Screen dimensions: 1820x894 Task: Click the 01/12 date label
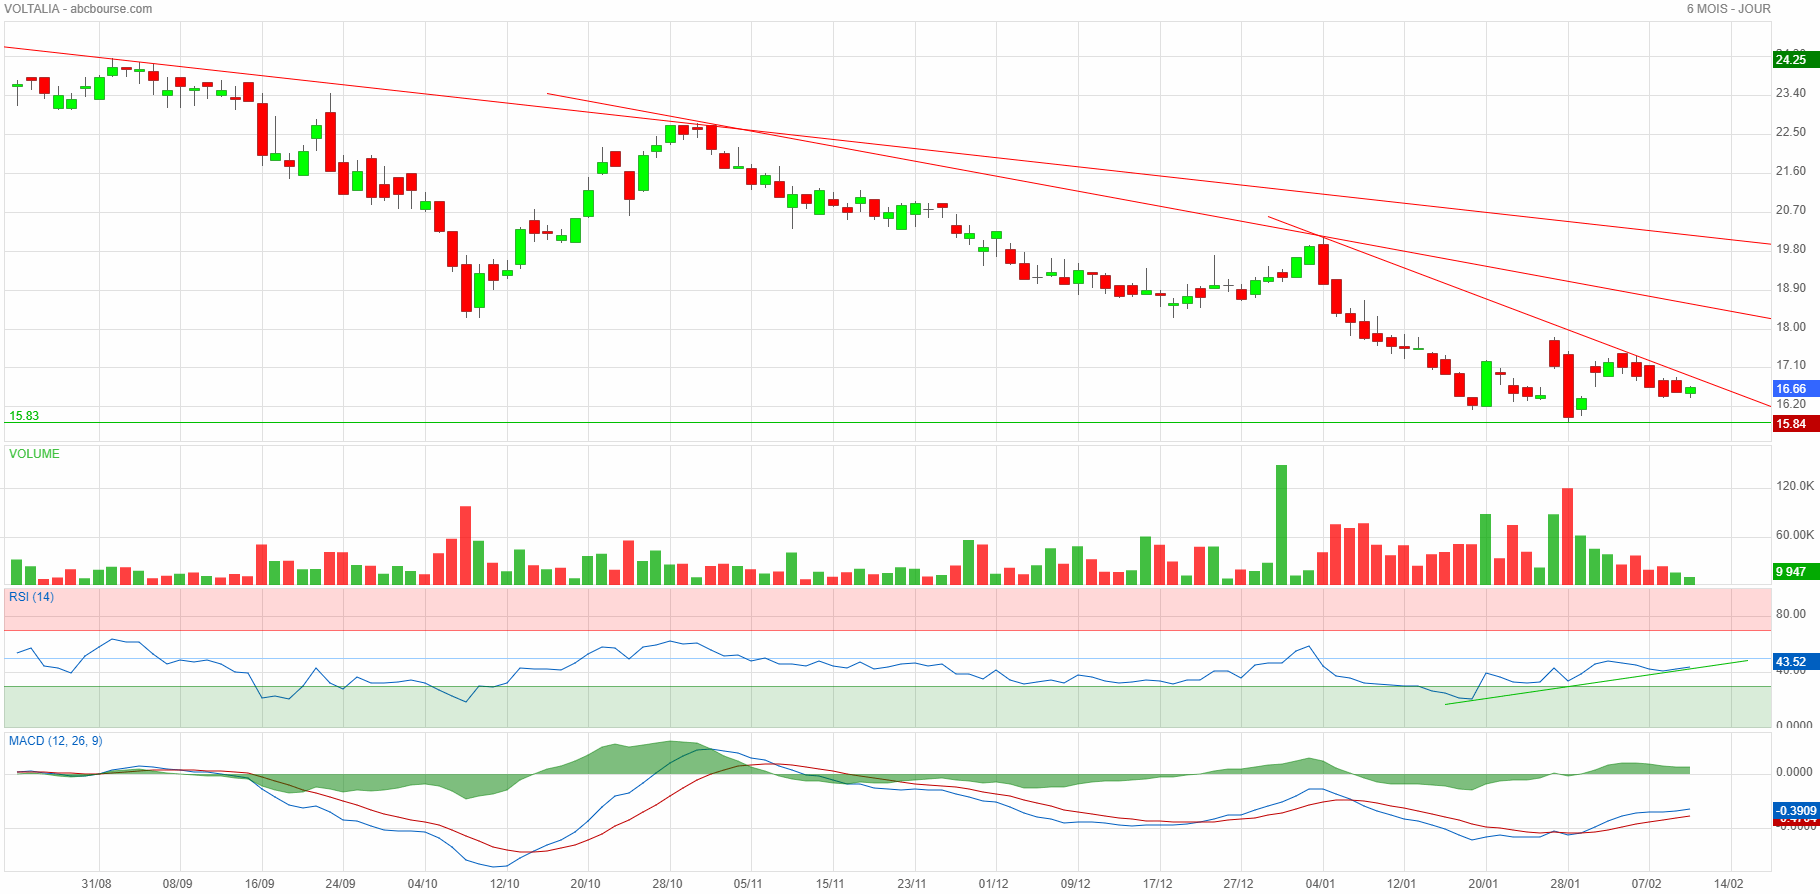[x=993, y=884]
